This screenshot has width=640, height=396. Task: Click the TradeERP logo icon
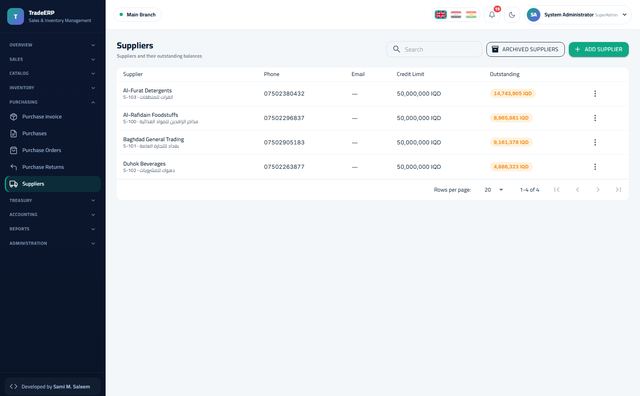16,16
